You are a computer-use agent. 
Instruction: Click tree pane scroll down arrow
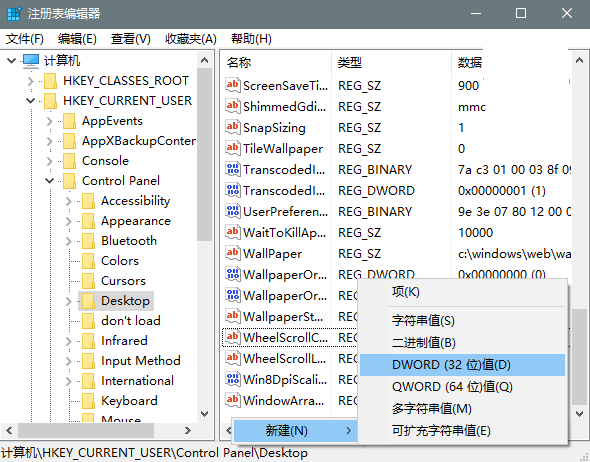coord(204,414)
